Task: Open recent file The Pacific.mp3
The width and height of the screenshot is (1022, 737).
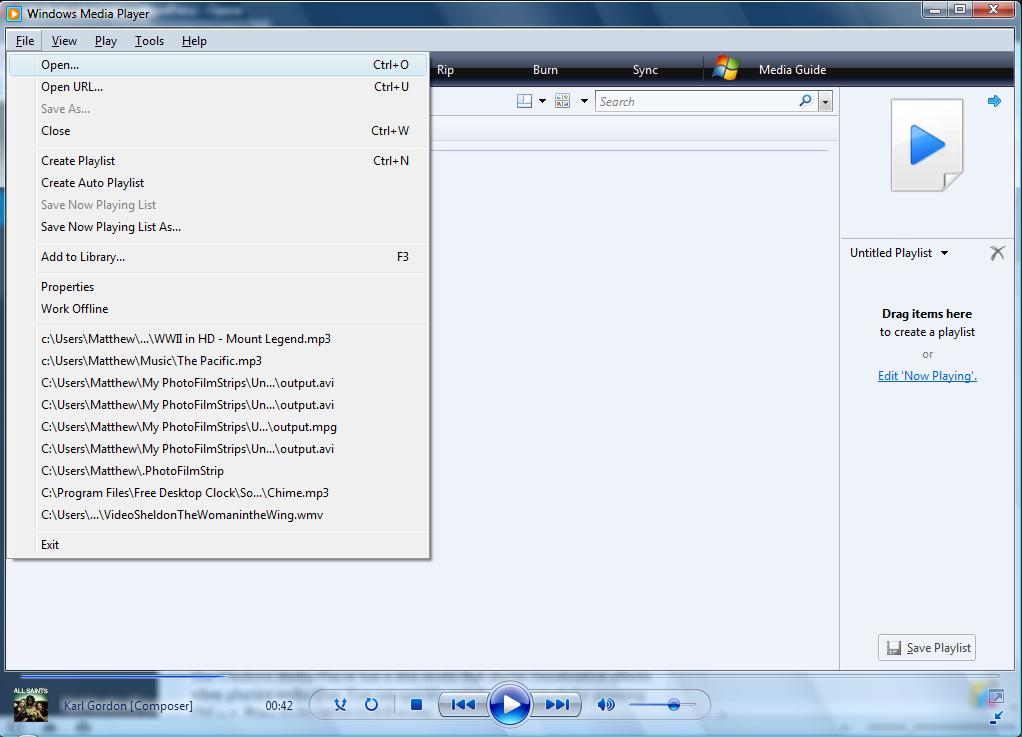Action: (218, 361)
